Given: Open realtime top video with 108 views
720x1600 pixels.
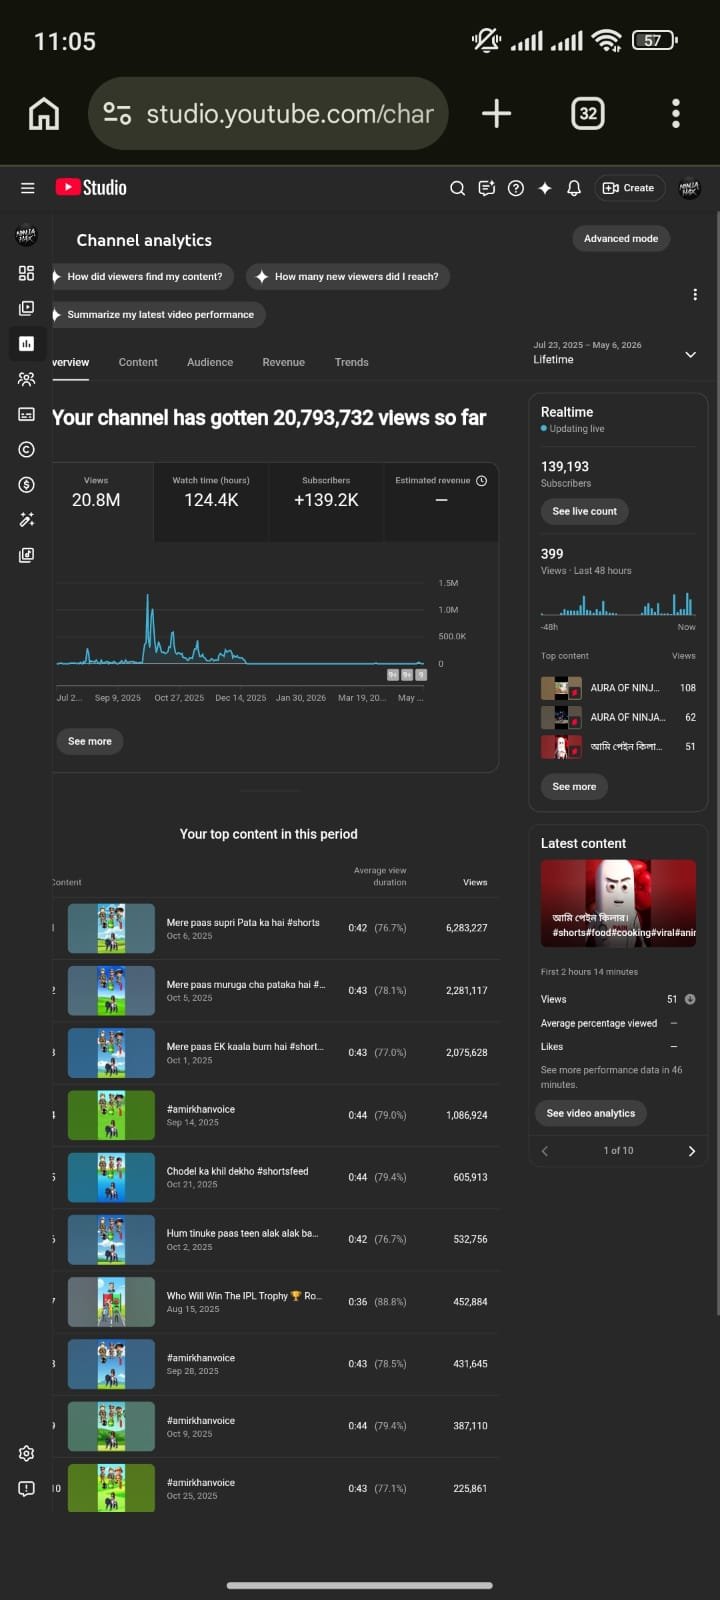Looking at the screenshot, I should click(x=618, y=688).
